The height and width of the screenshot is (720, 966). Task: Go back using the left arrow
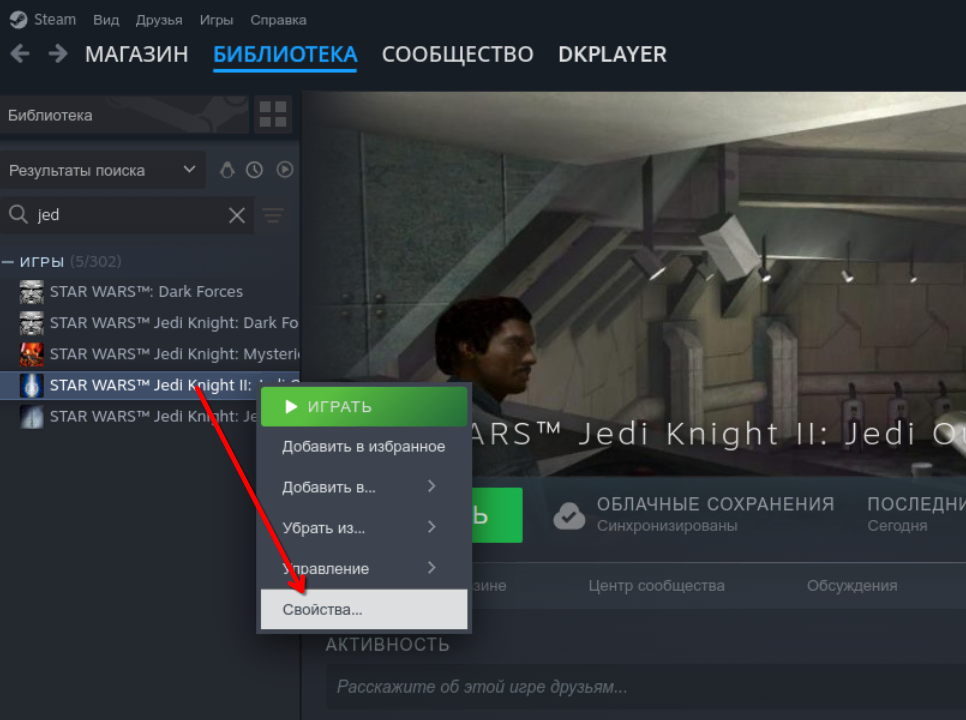[x=20, y=54]
